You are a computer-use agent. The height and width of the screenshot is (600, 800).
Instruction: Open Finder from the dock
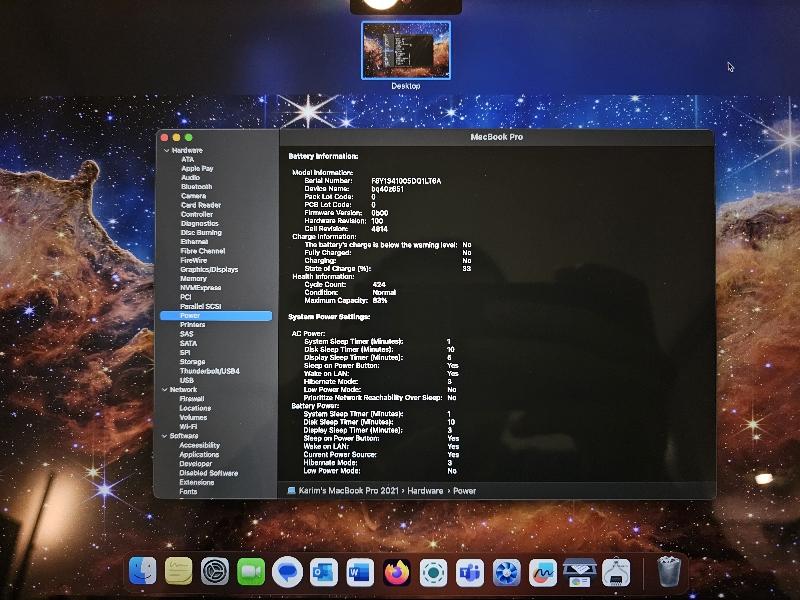pyautogui.click(x=143, y=572)
